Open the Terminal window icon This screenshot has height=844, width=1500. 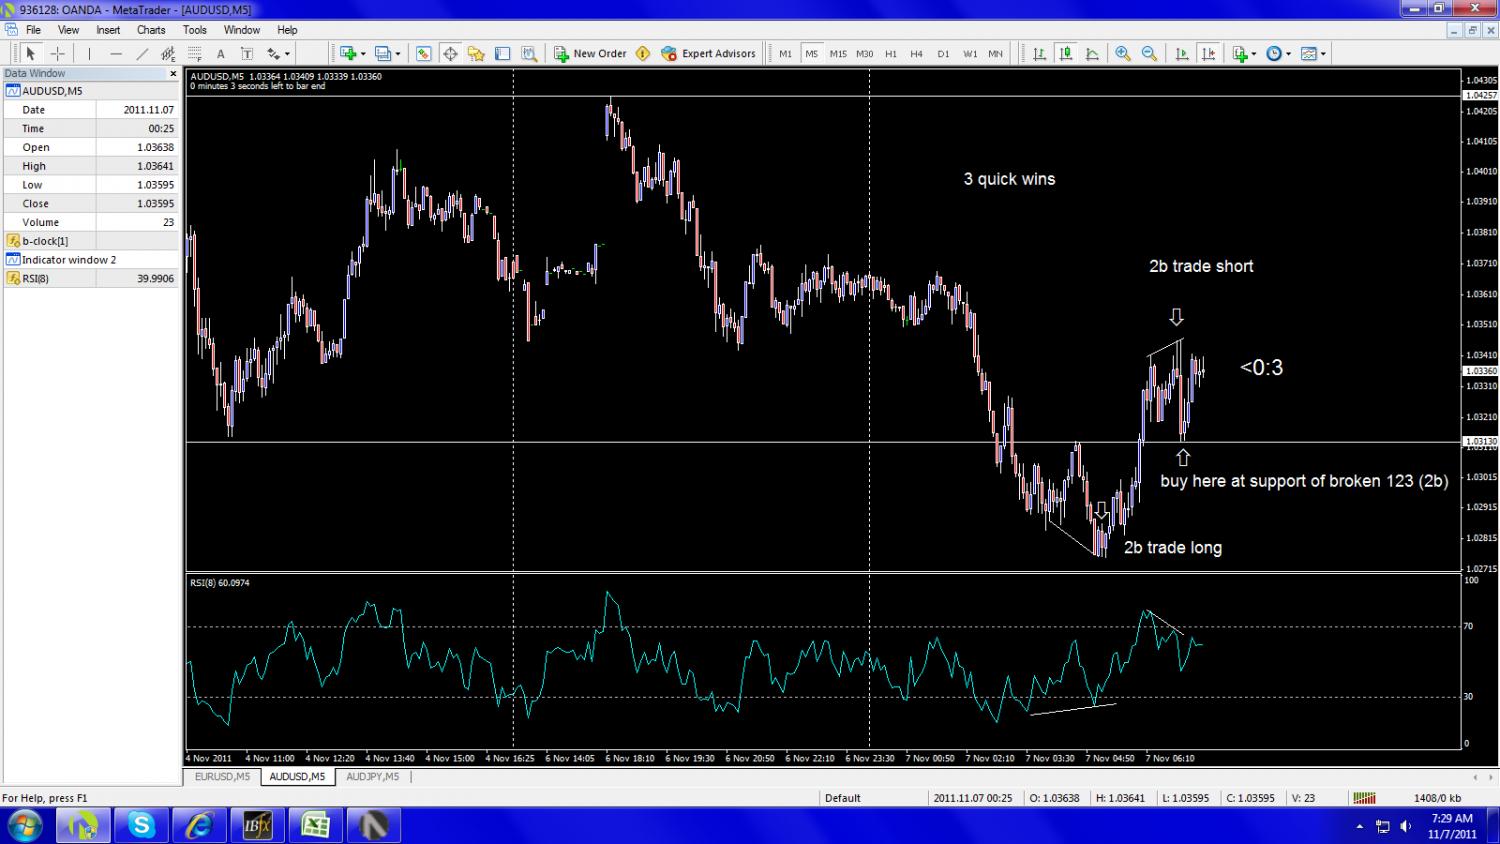click(x=502, y=53)
